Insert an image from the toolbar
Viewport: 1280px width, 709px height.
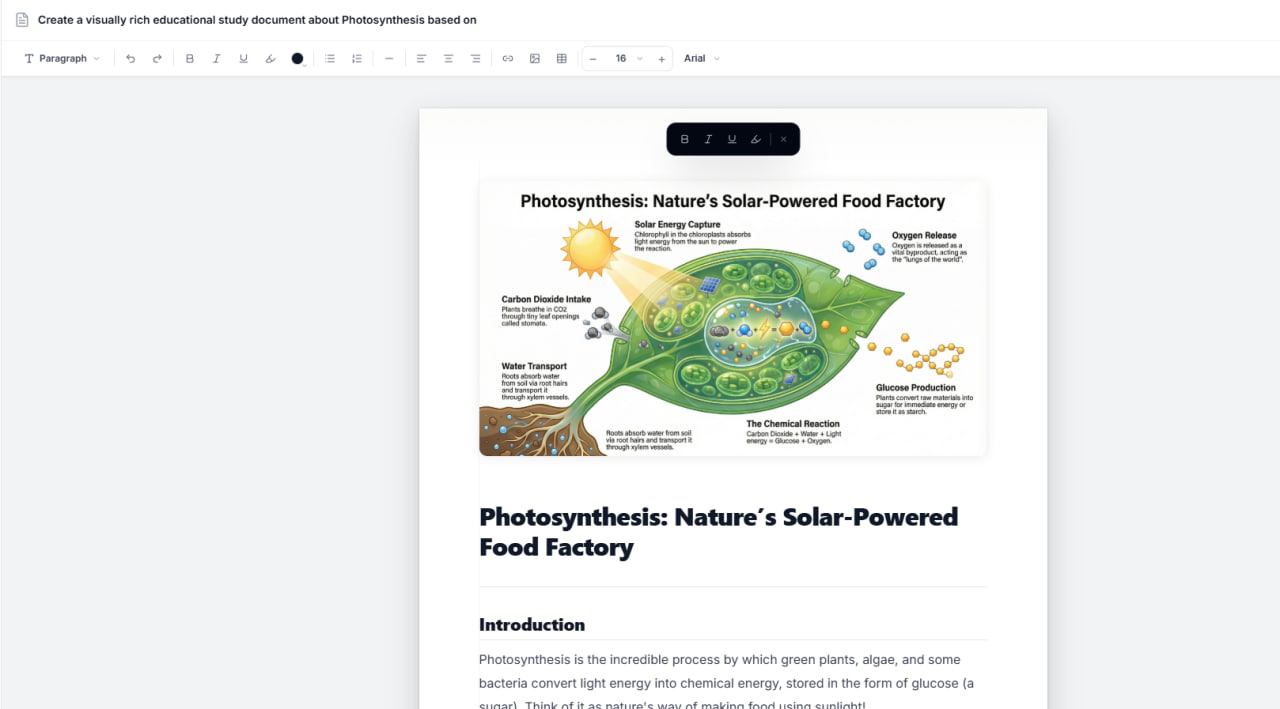point(535,59)
